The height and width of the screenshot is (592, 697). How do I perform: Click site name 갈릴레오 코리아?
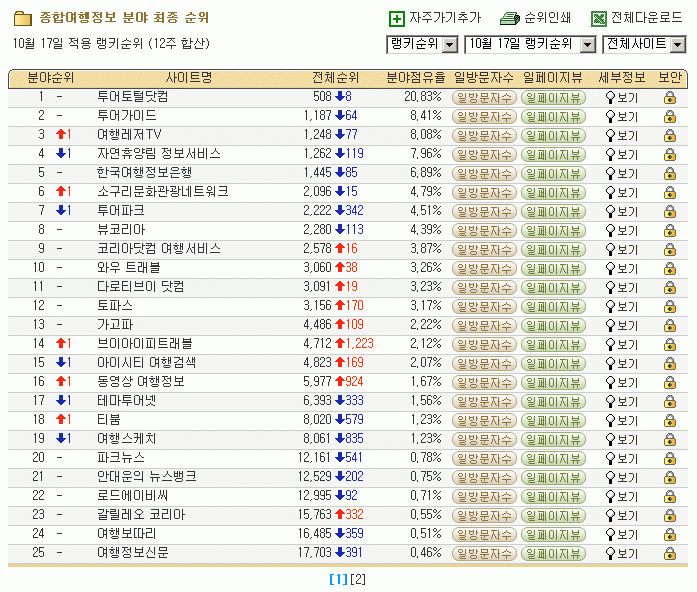[x=141, y=515]
